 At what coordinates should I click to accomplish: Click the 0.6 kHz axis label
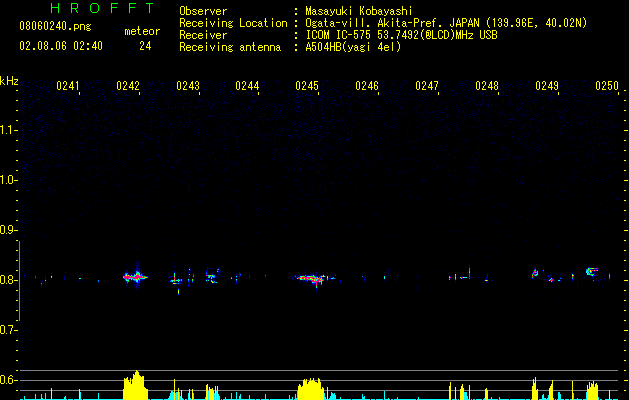(9, 380)
